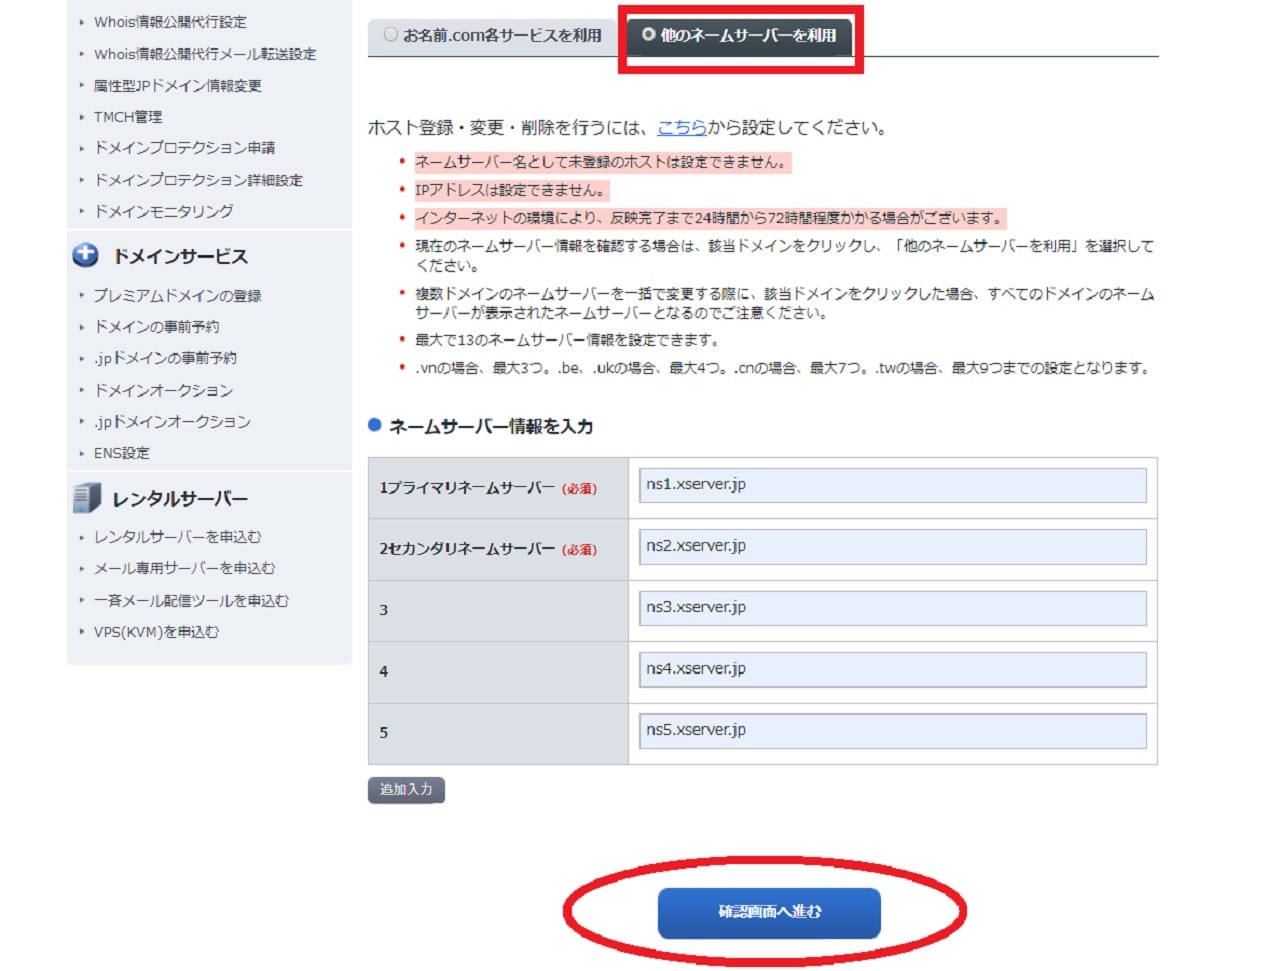Click the 確認画面へ進む button
This screenshot has width=1280, height=971.
[x=768, y=912]
